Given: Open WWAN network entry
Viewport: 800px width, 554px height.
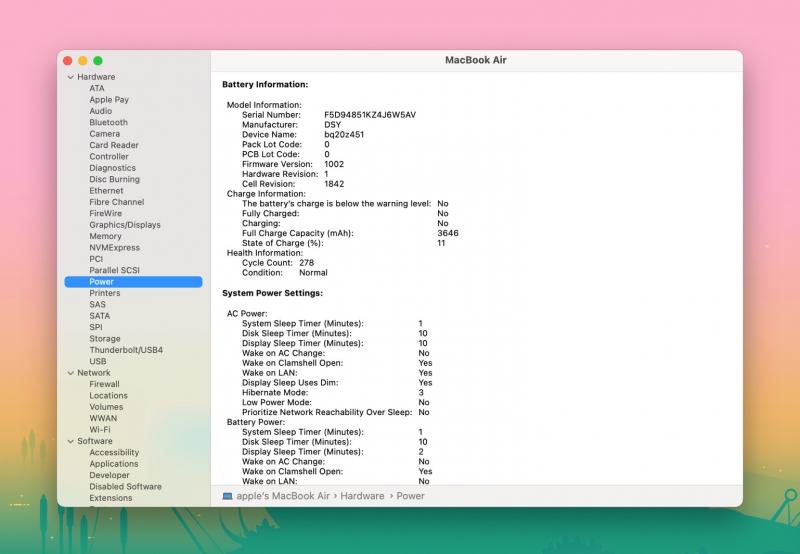Looking at the screenshot, I should tap(103, 418).
